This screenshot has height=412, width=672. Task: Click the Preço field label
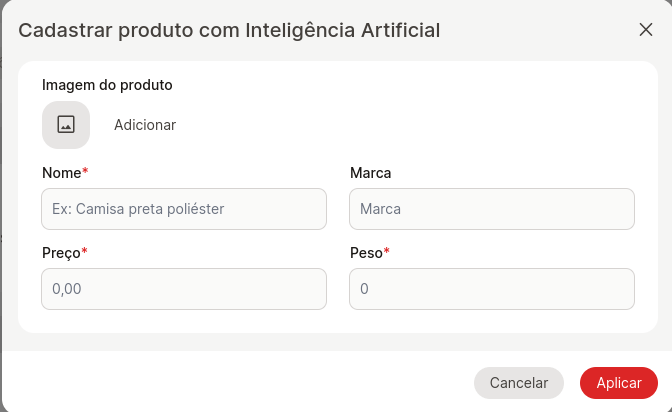pos(61,253)
